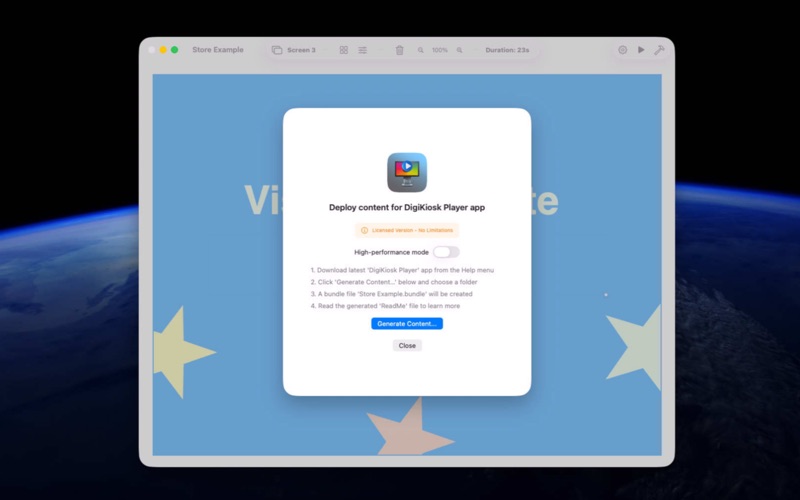The image size is (800, 500).
Task: Click the DigiKiosk Player app icon
Action: [x=407, y=172]
